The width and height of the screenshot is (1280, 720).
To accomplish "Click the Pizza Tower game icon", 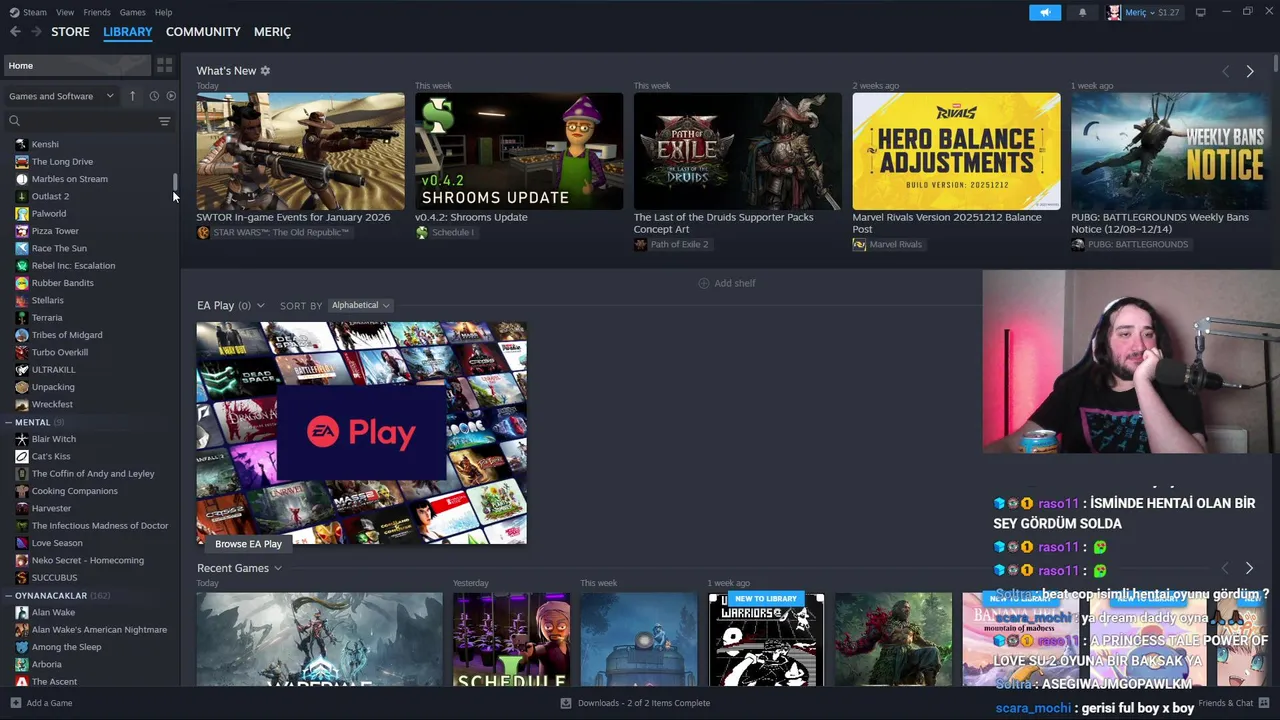I will pos(21,231).
